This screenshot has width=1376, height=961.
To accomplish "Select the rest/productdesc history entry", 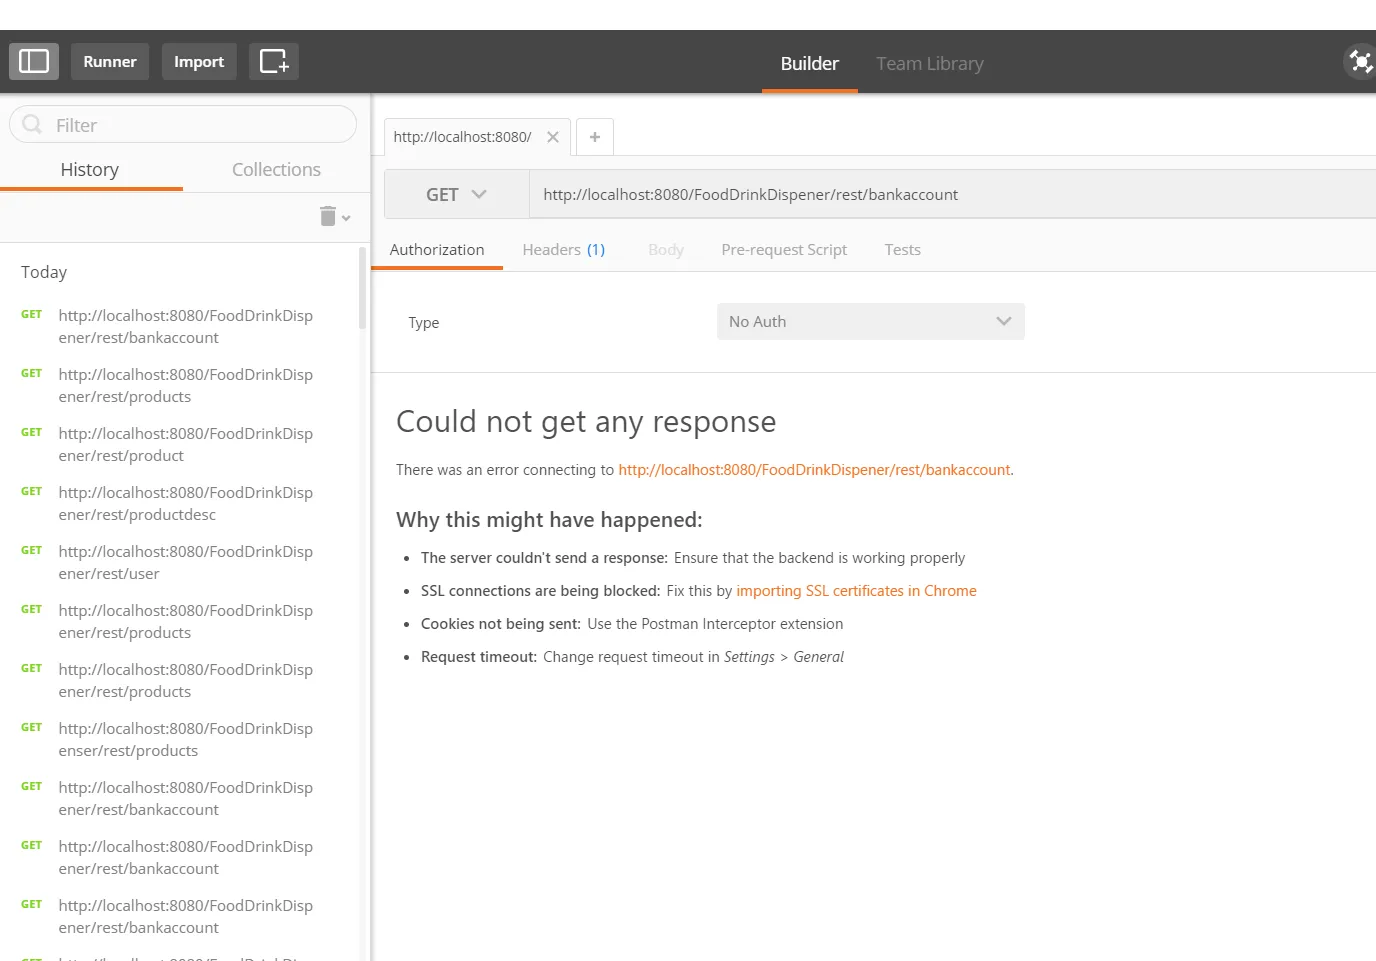I will pyautogui.click(x=185, y=503).
